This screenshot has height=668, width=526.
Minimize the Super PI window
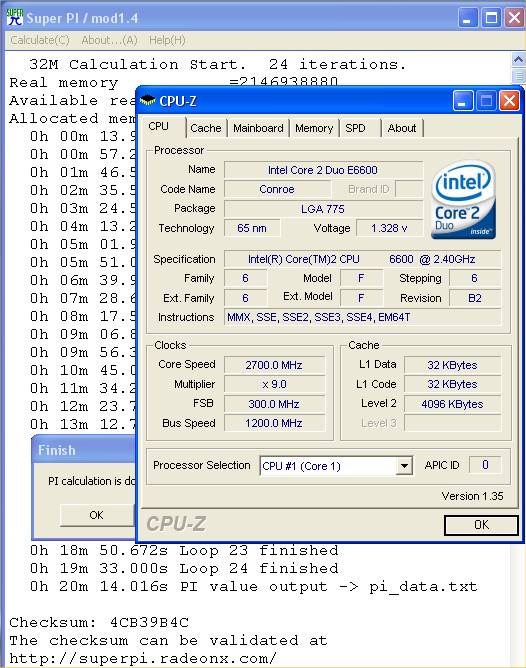468,18
